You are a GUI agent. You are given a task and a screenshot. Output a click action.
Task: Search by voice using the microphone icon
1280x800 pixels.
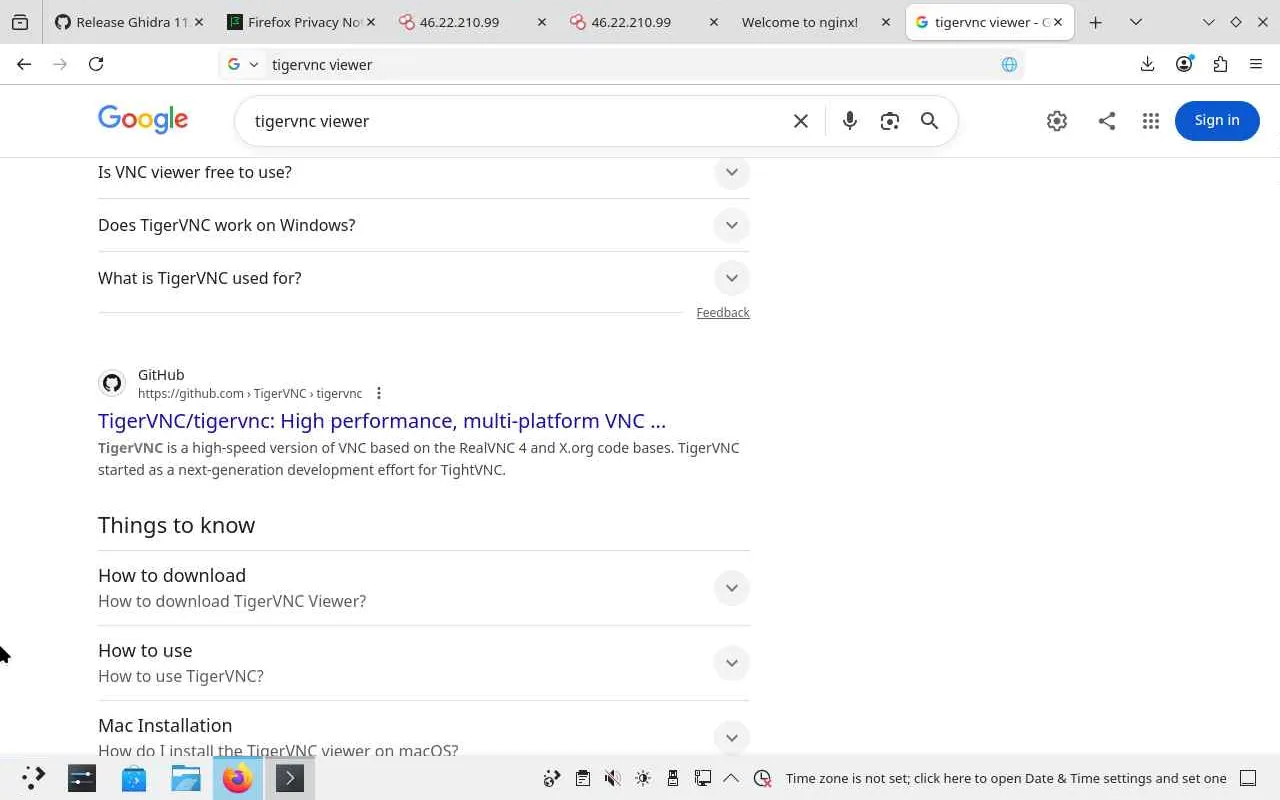849,121
